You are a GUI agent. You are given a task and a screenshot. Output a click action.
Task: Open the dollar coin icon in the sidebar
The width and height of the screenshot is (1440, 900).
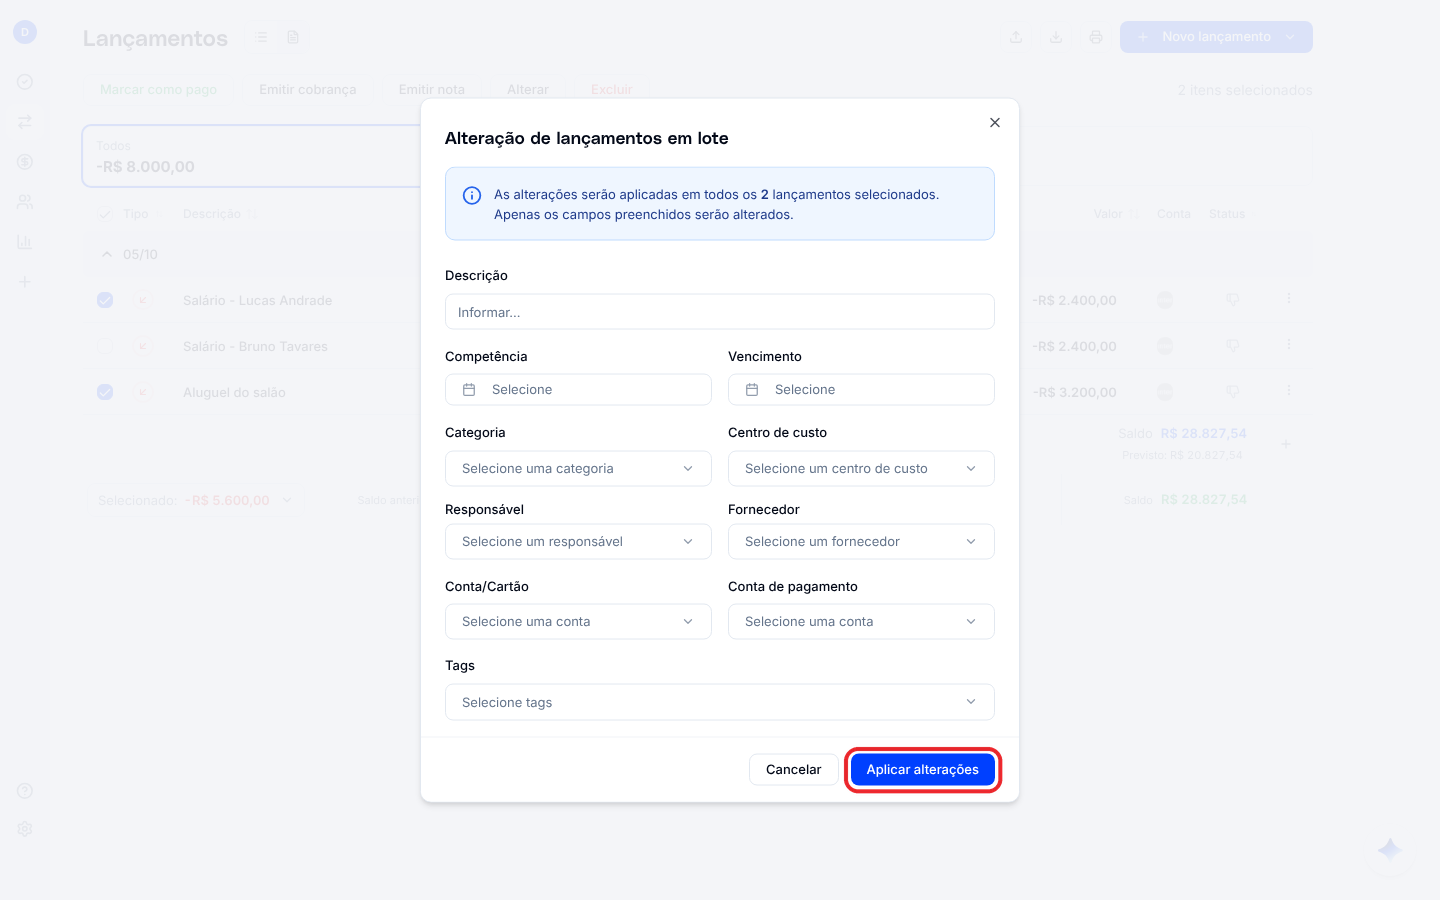coord(25,162)
